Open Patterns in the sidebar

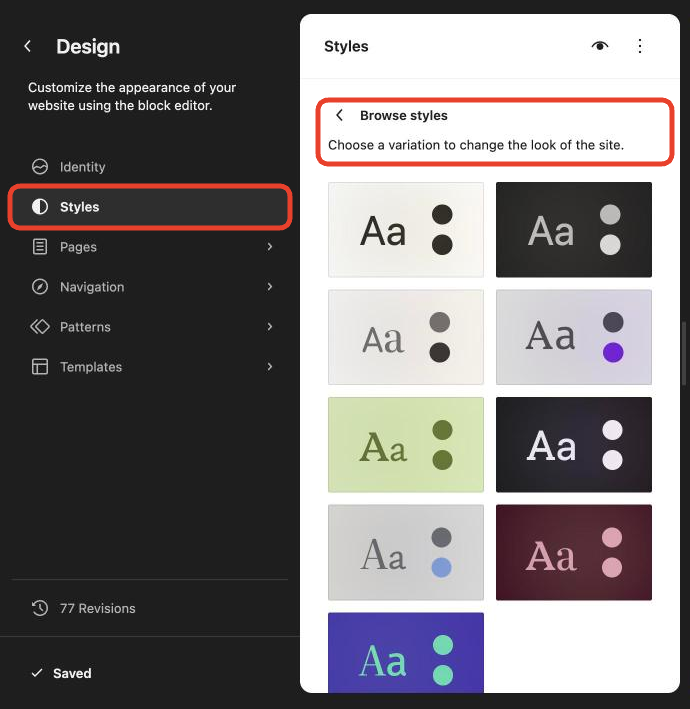150,326
